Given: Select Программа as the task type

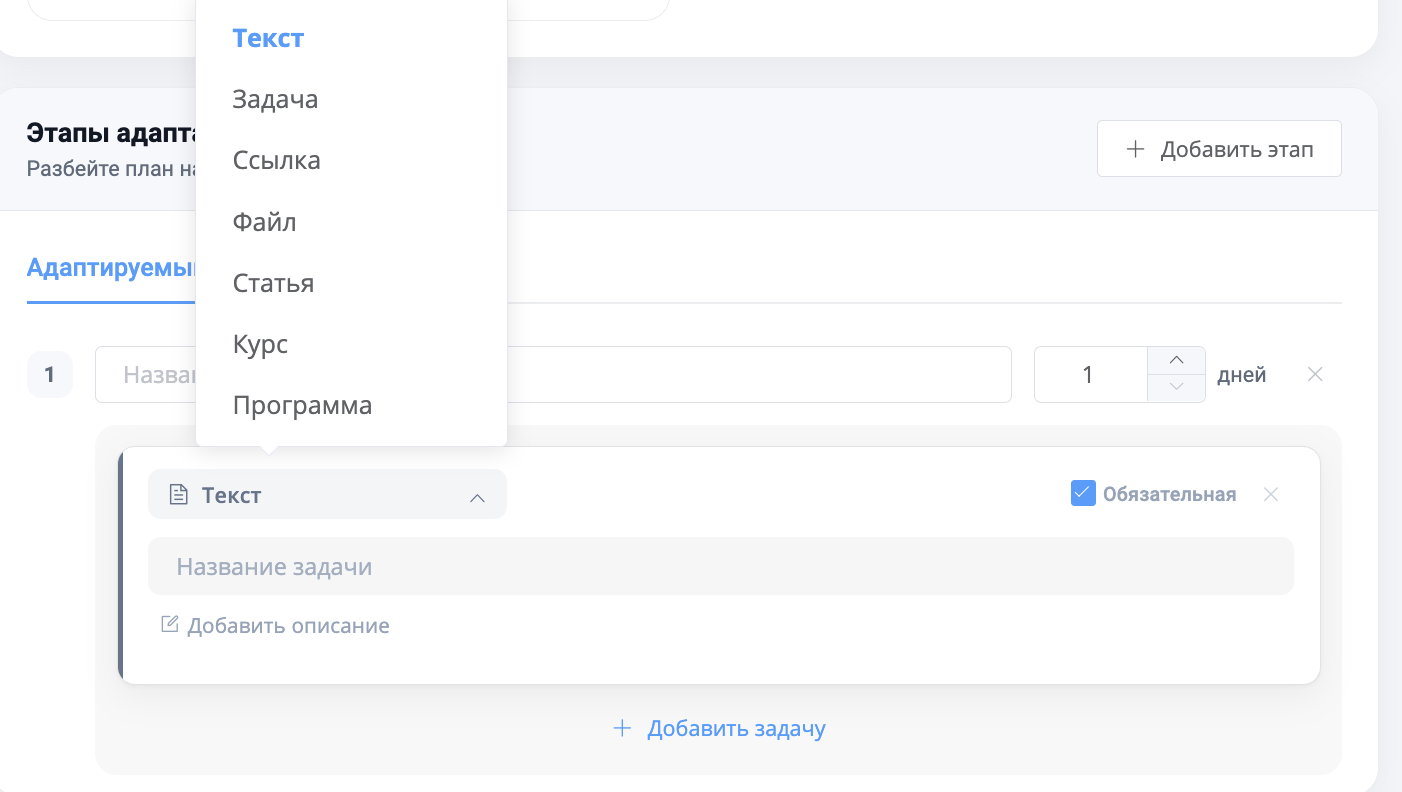Looking at the screenshot, I should click(x=302, y=405).
